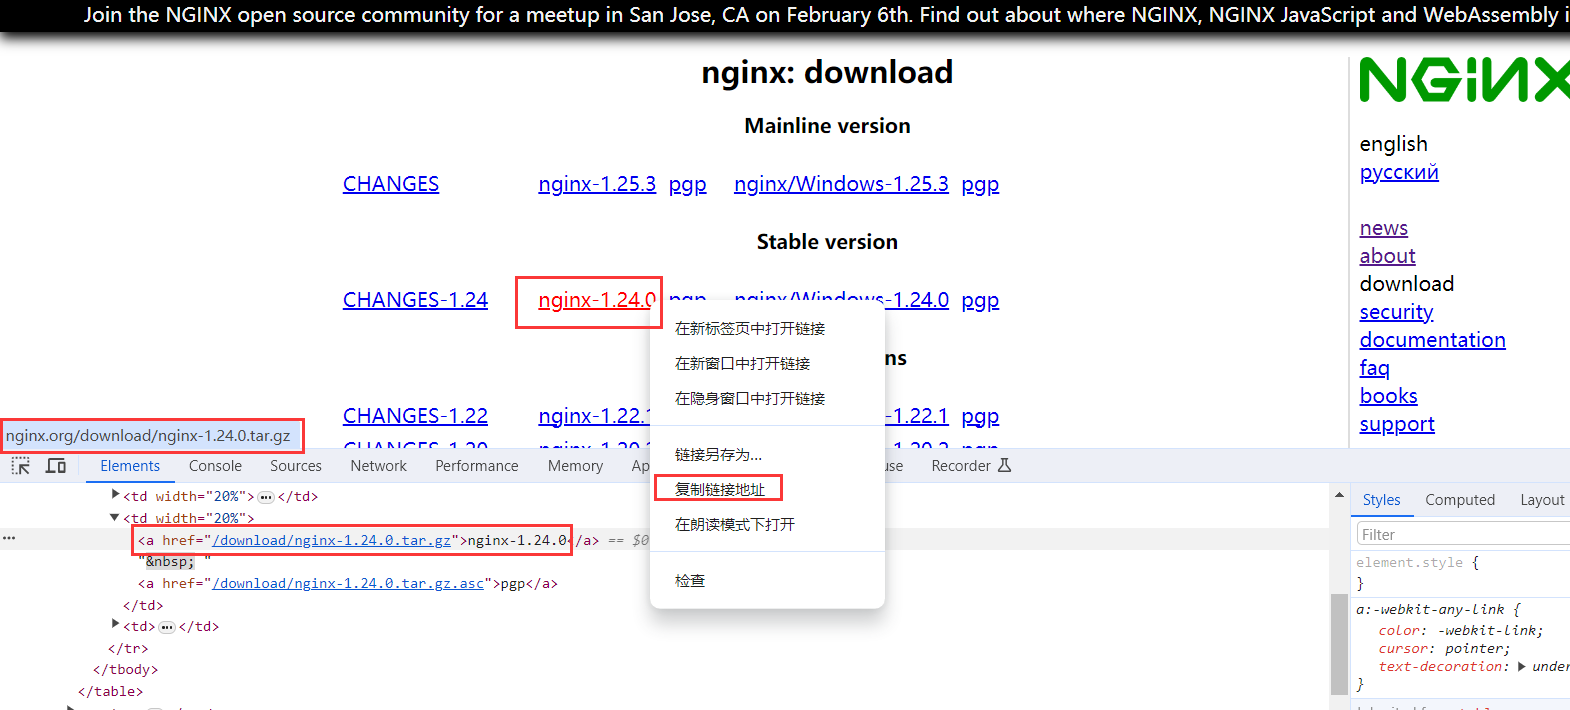Click the nginx-1.24.0 stable download link
Screen dimensions: 1570x710
click(597, 300)
